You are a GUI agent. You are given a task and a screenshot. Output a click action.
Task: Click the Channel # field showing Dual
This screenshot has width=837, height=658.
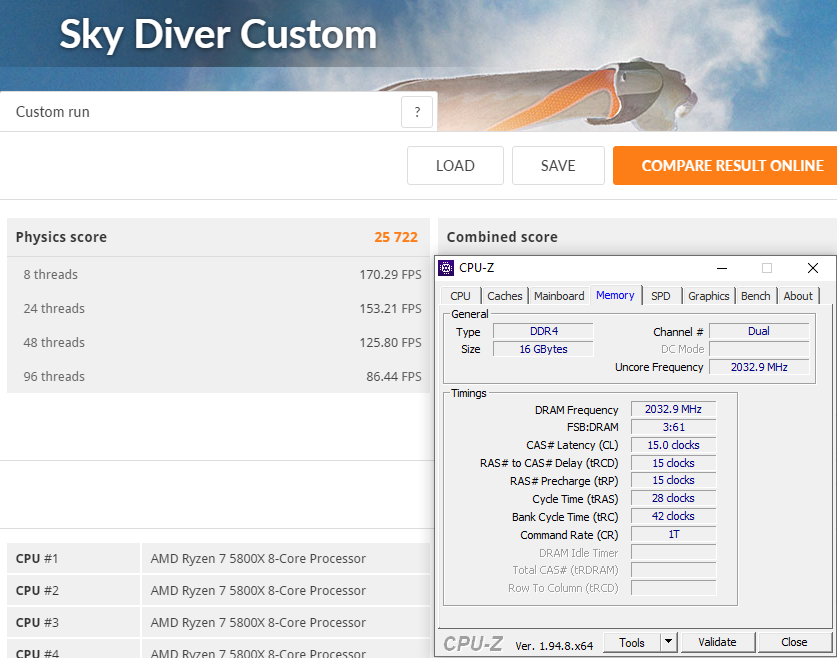[759, 331]
